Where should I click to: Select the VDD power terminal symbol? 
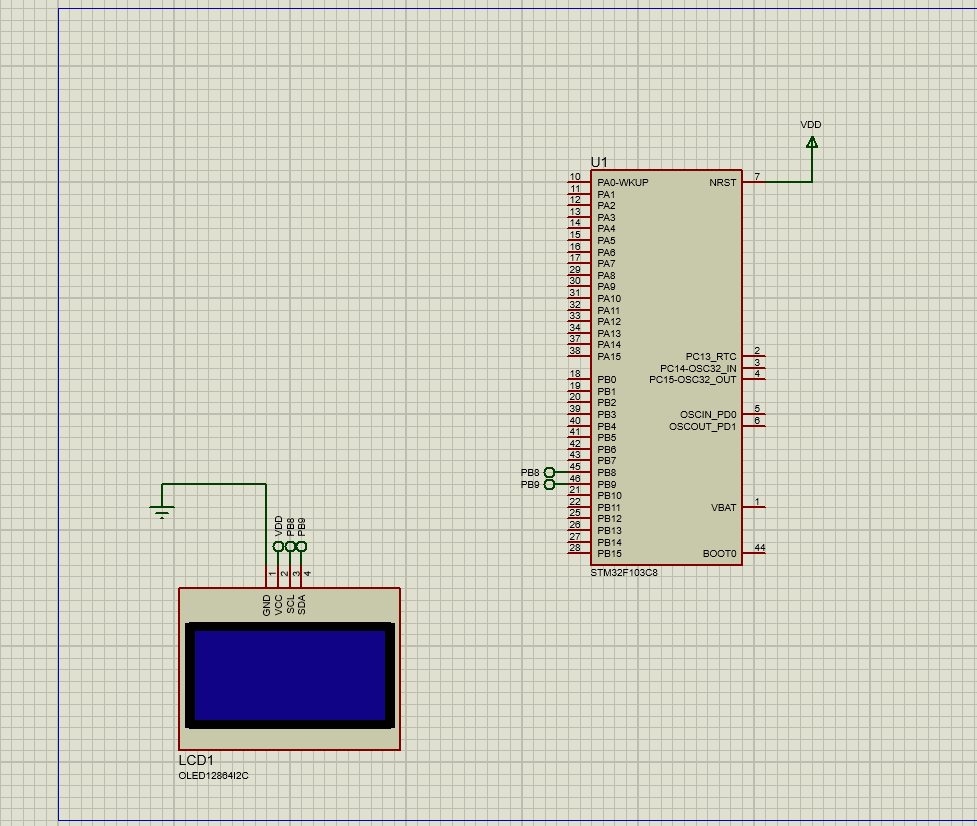[x=811, y=140]
